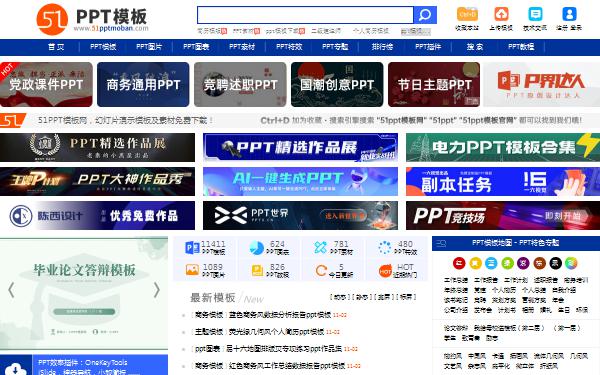Click the orange Ctrl+D bookmark folder icon
Screen dimensions: 600x375
pyautogui.click(x=467, y=14)
